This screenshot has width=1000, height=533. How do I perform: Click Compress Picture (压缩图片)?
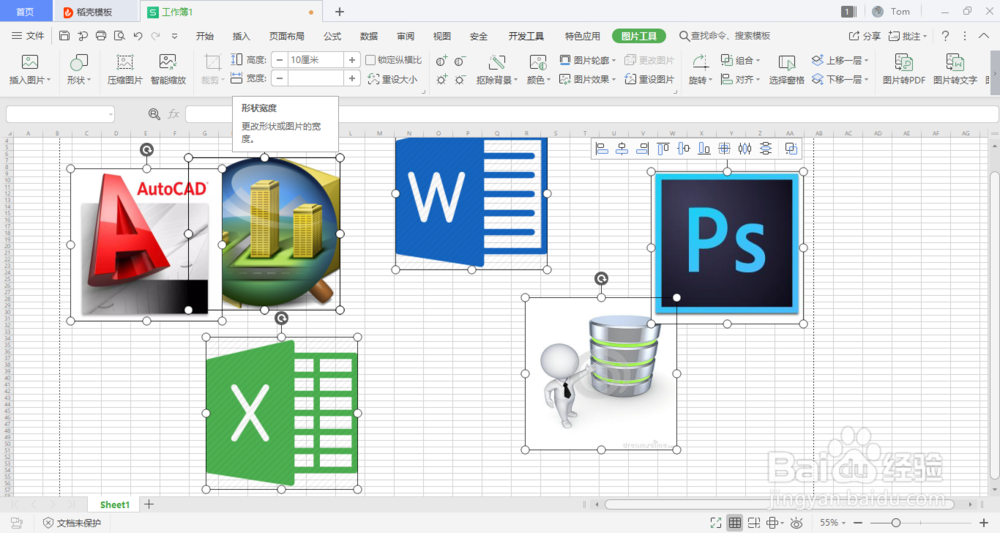pos(125,69)
